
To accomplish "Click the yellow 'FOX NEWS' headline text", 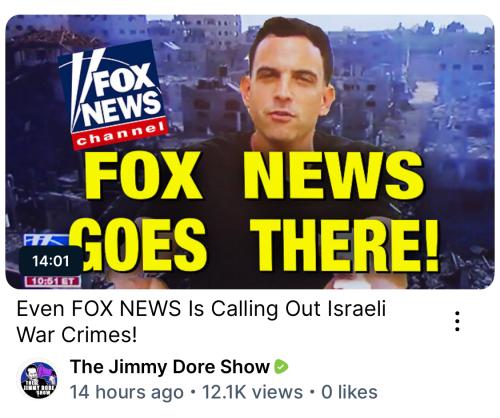I will click(254, 176).
